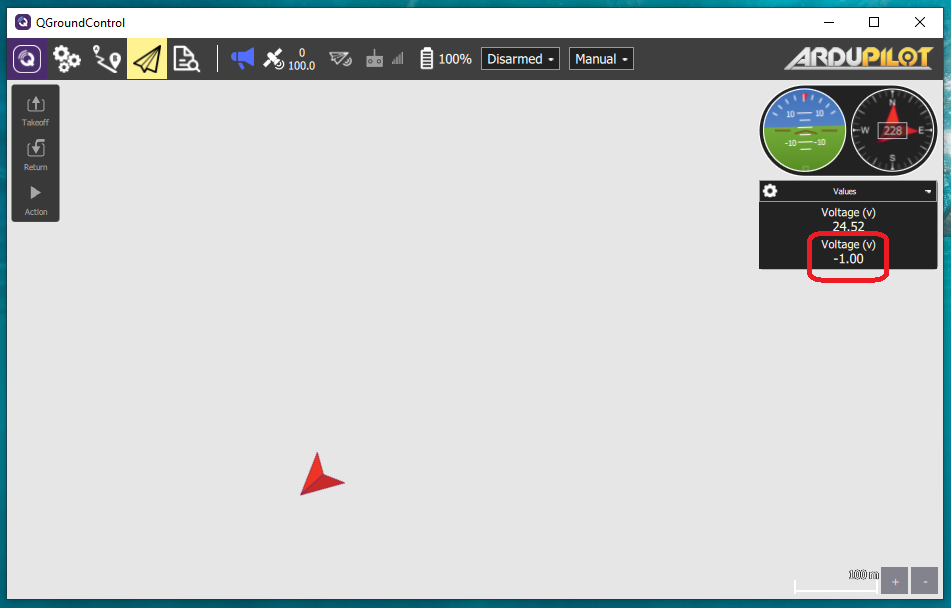Screen dimensions: 951x608
Task: Select the Fly view paper plane icon
Action: tap(146, 58)
